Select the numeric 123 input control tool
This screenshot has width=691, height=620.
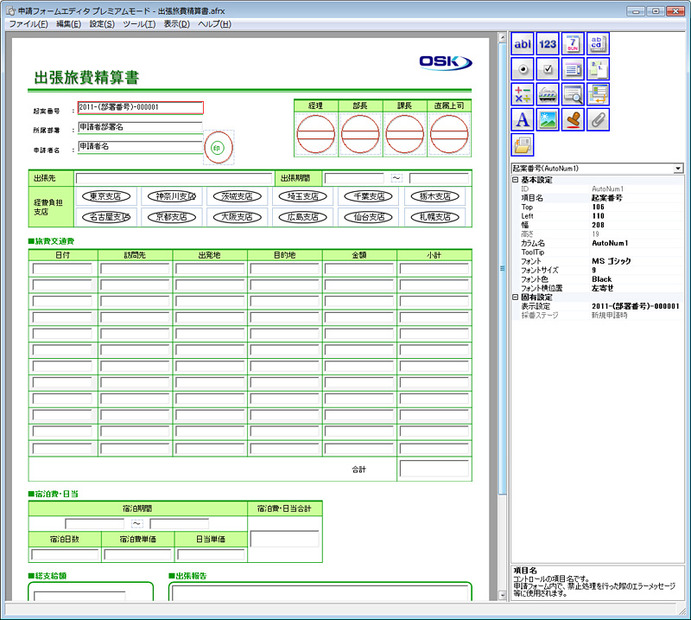point(547,44)
